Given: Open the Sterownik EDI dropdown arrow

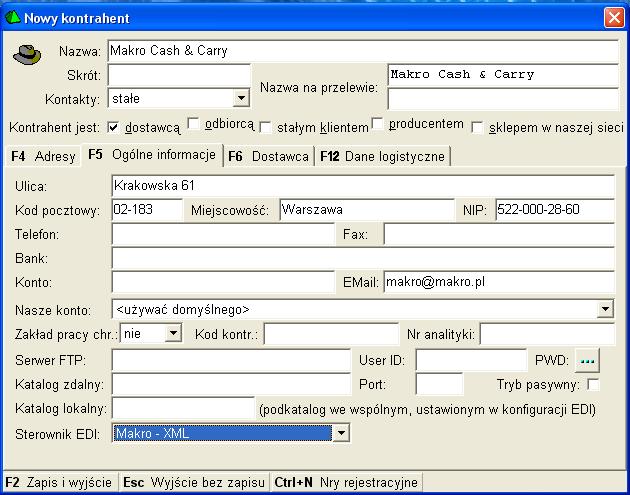Looking at the screenshot, I should point(341,433).
